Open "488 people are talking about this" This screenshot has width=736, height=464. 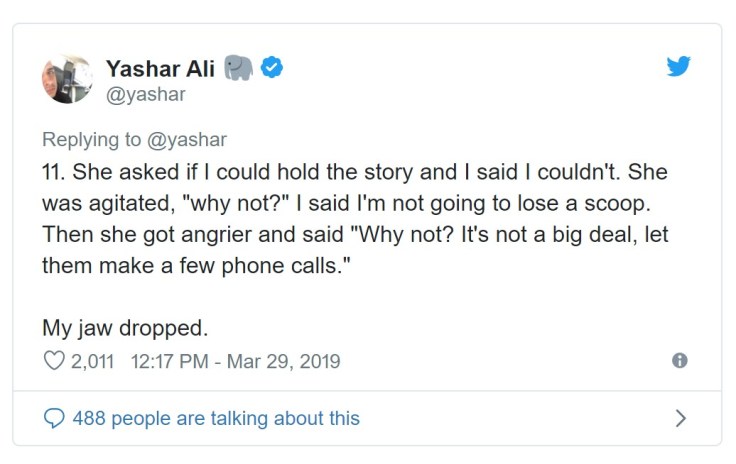tap(215, 417)
